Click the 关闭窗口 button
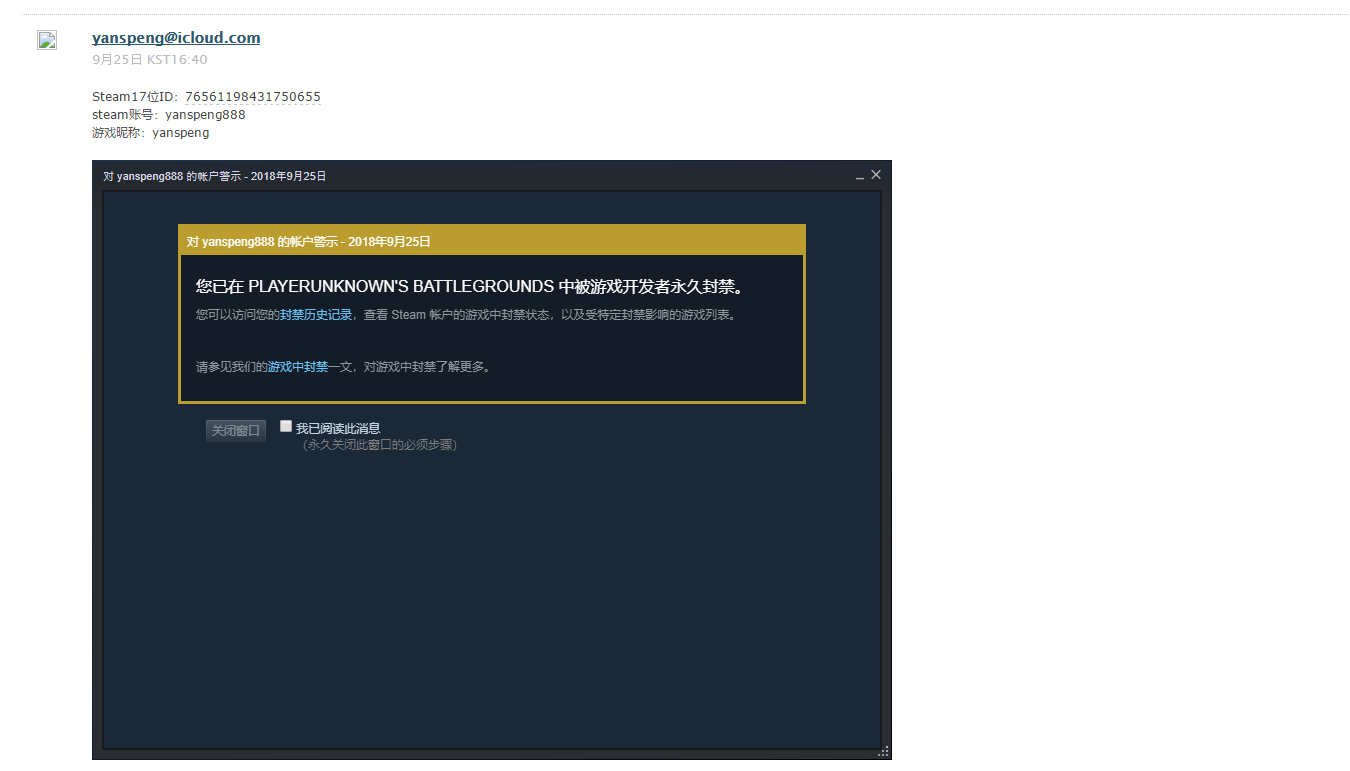The width and height of the screenshot is (1350, 771). [x=236, y=431]
